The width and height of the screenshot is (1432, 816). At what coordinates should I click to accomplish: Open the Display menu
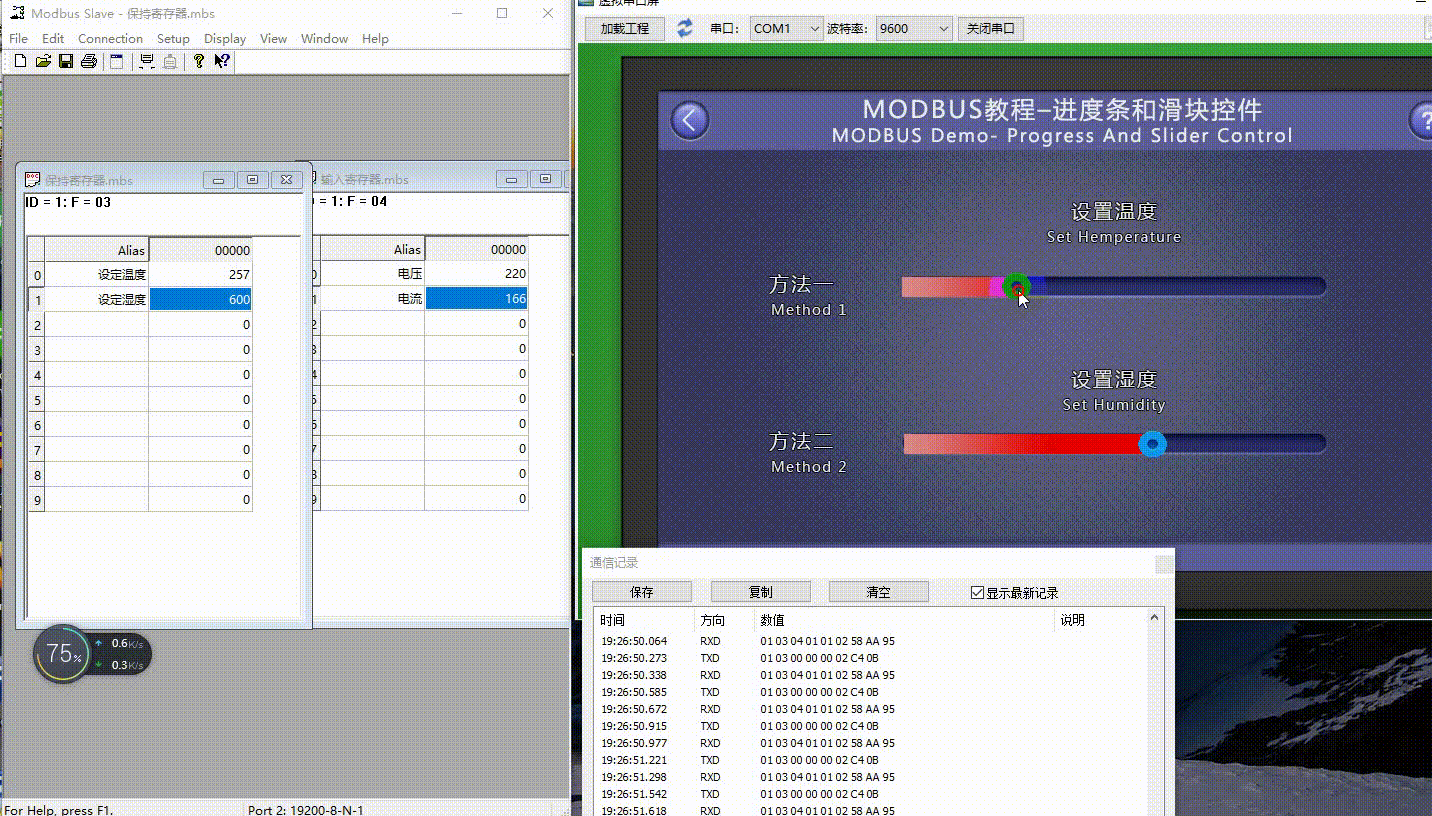225,39
